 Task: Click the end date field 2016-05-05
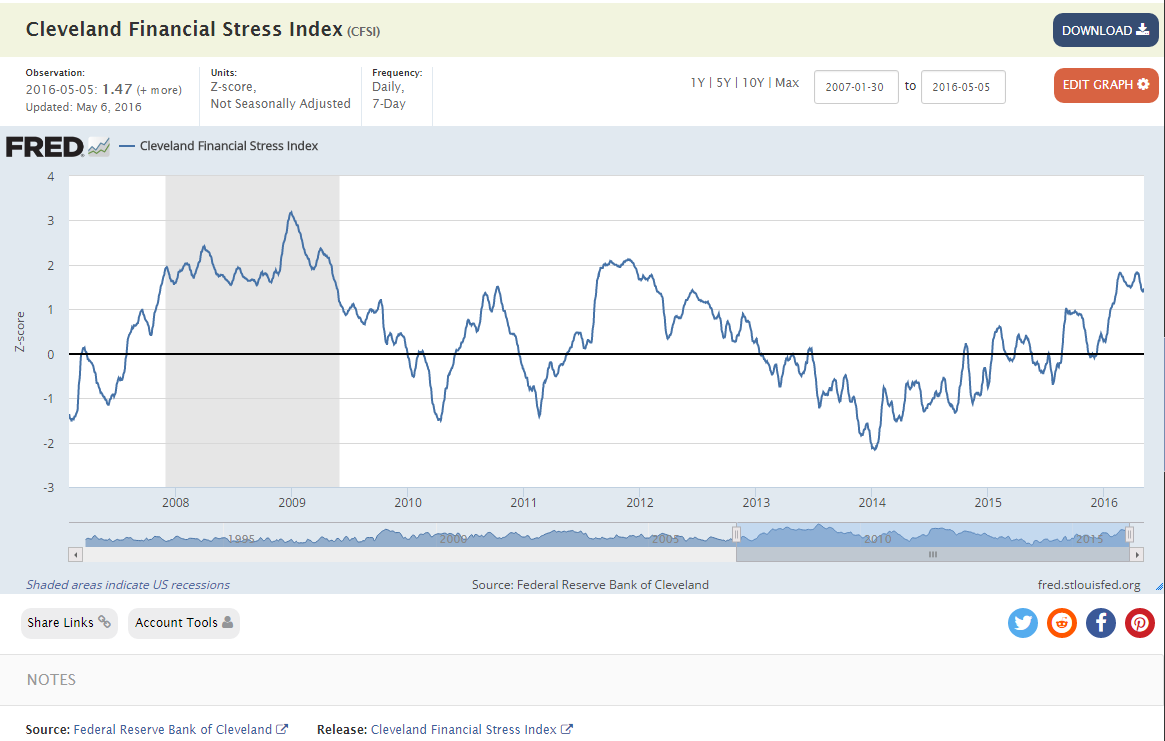(x=963, y=87)
